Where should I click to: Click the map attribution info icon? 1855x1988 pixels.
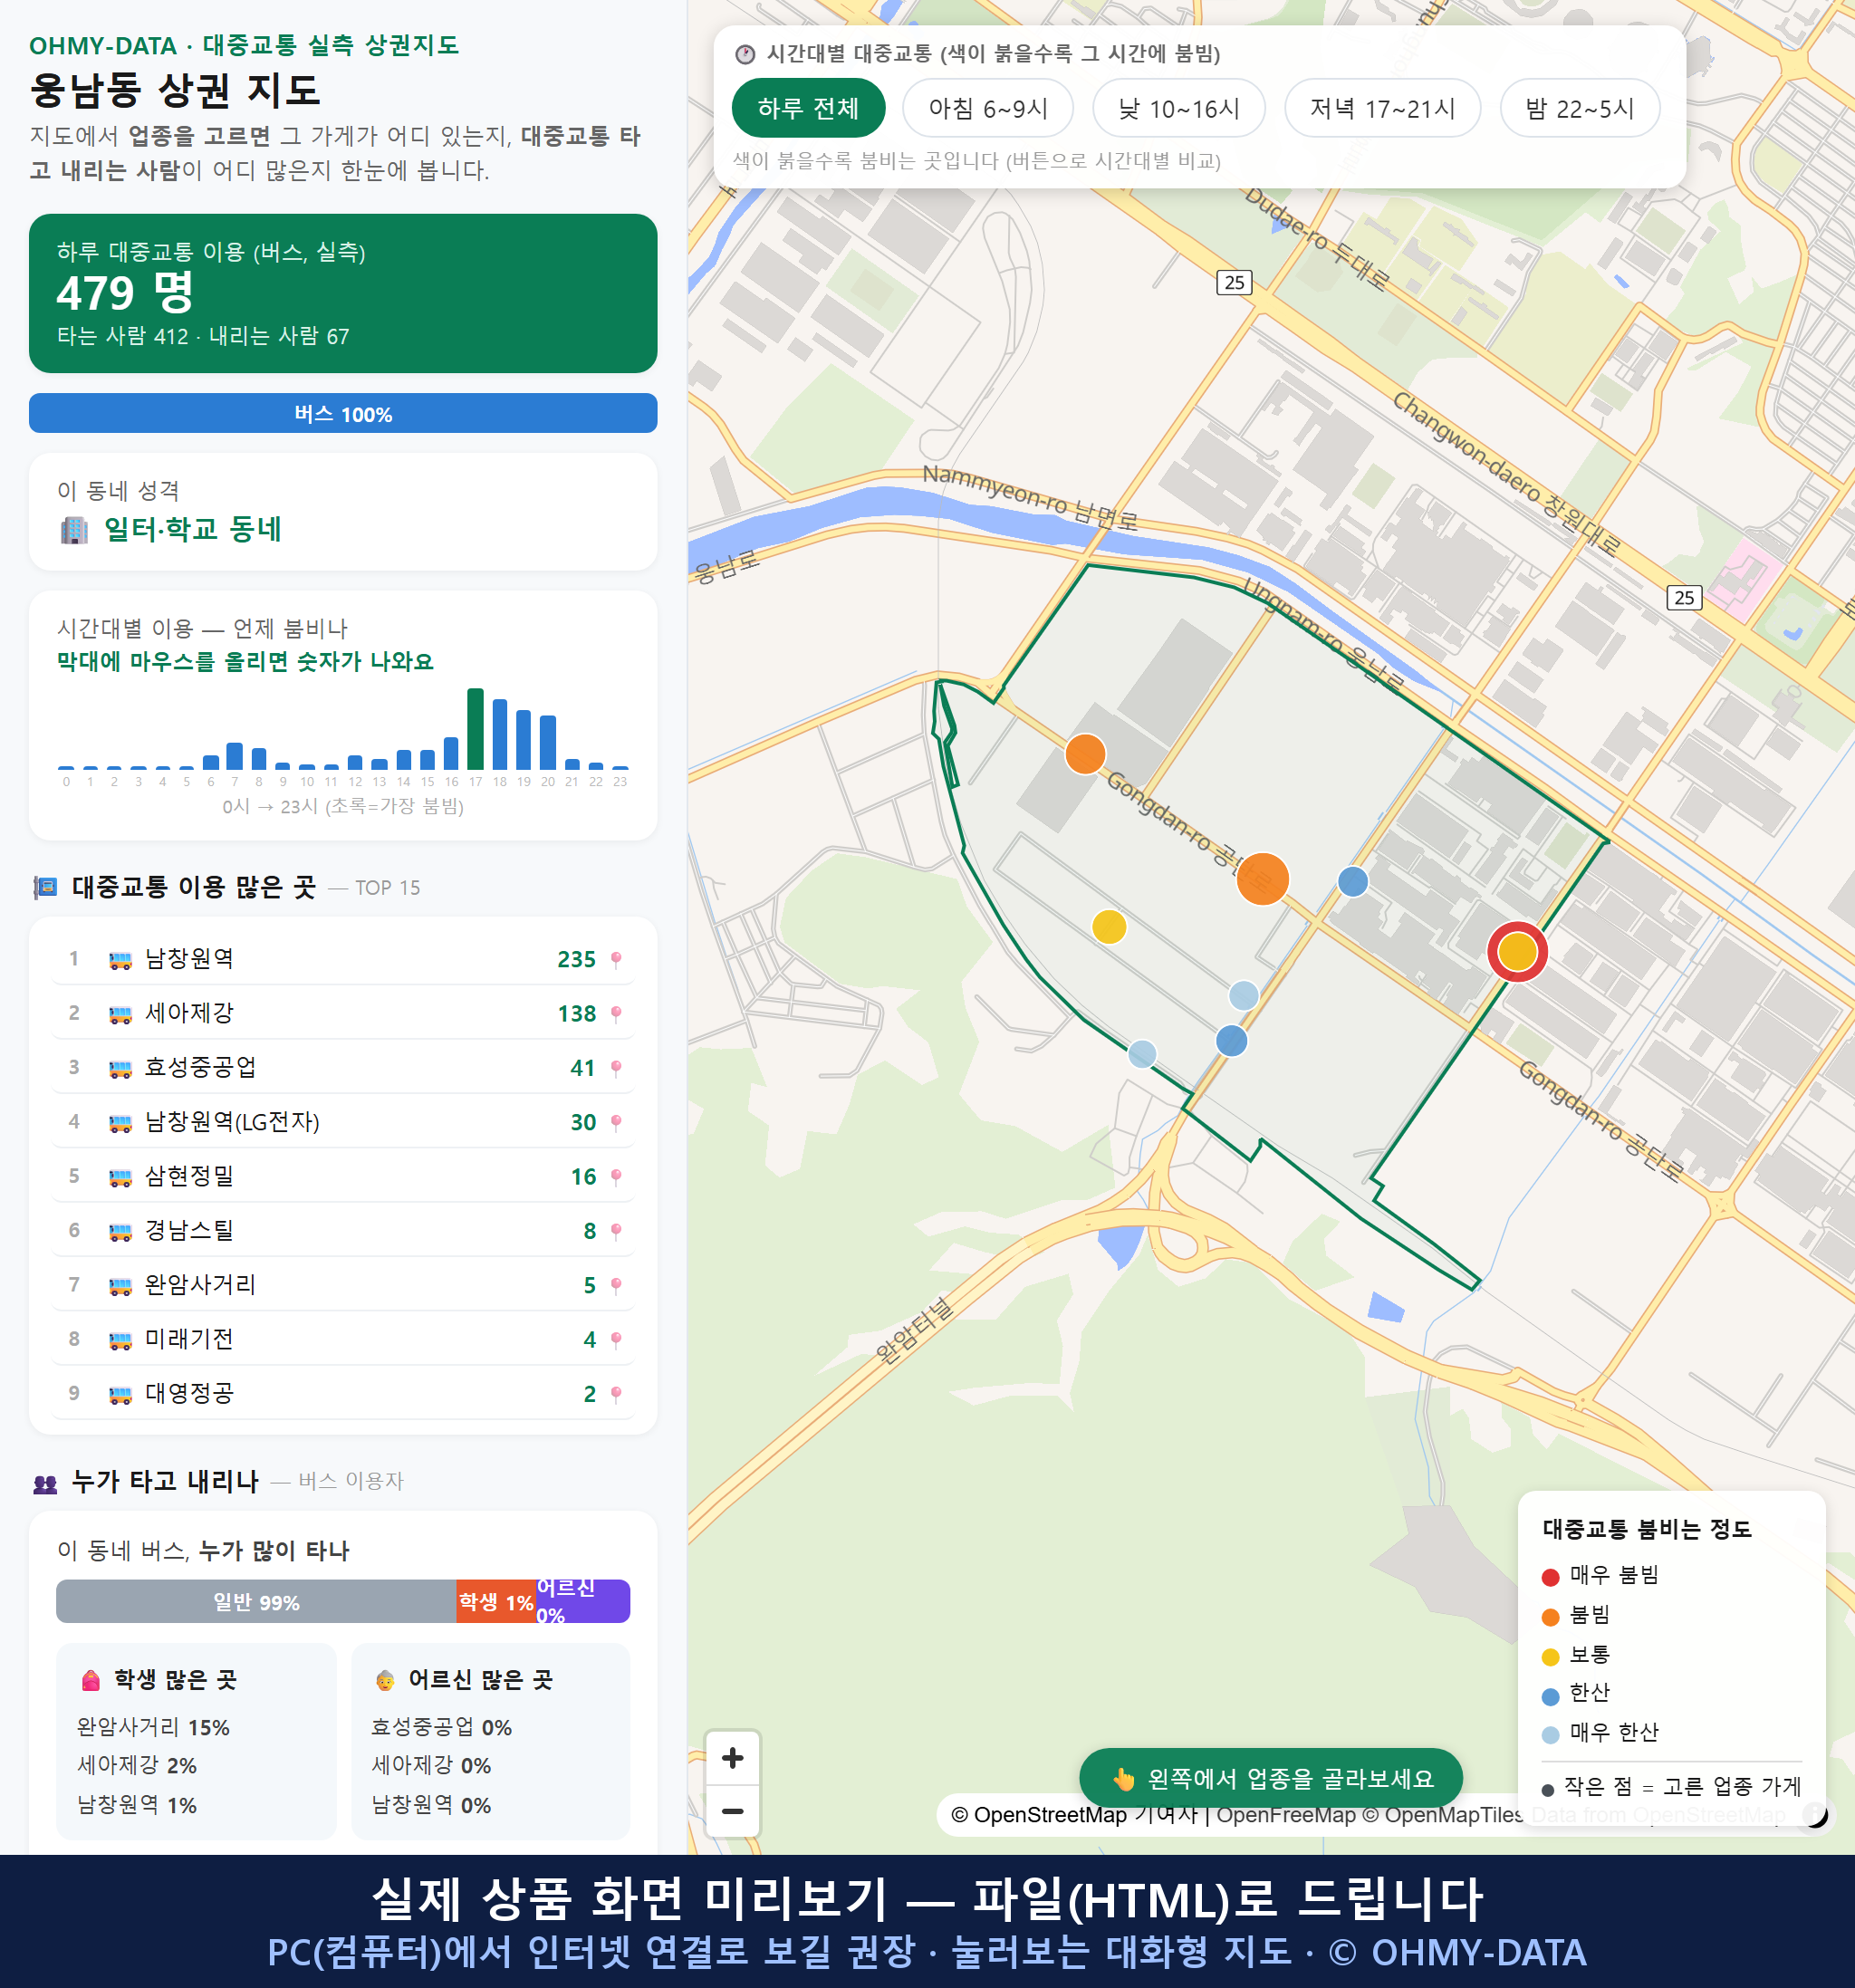1815,1814
